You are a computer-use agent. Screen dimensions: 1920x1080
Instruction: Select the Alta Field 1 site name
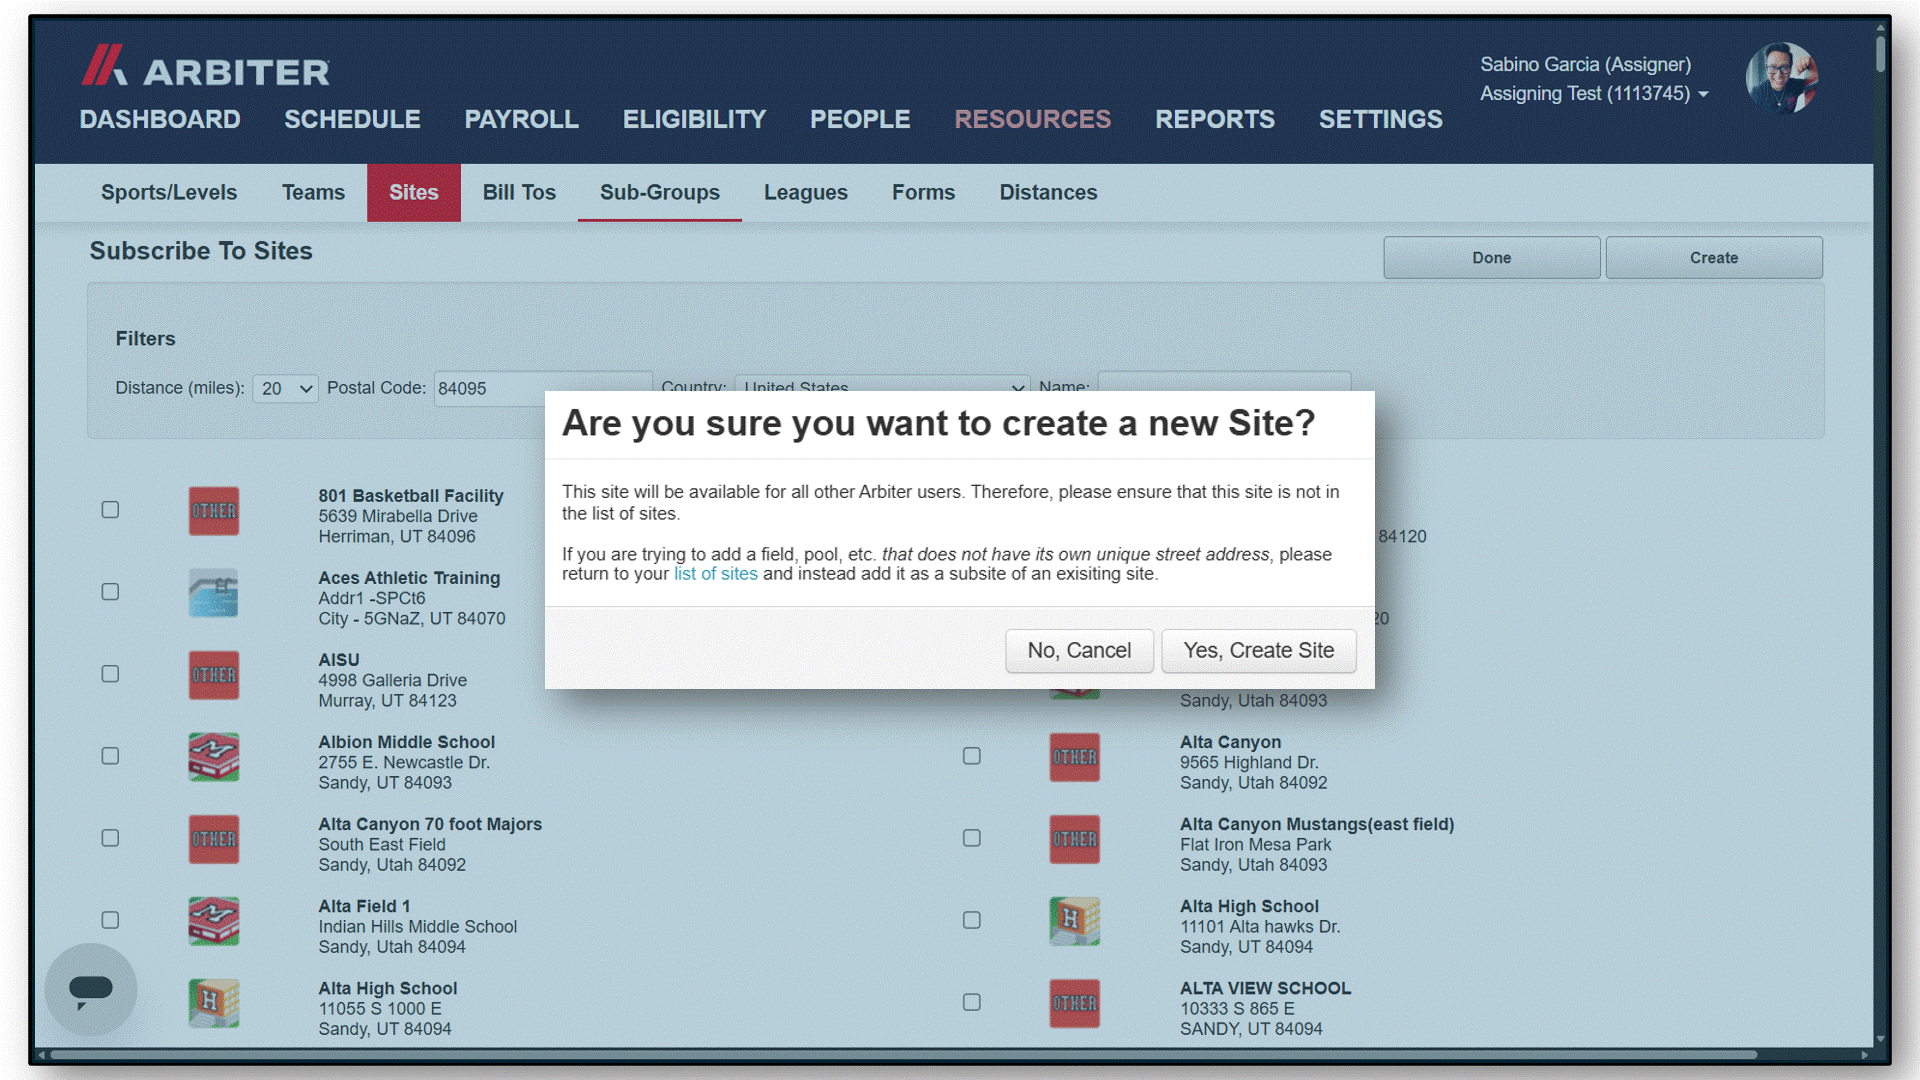(364, 906)
